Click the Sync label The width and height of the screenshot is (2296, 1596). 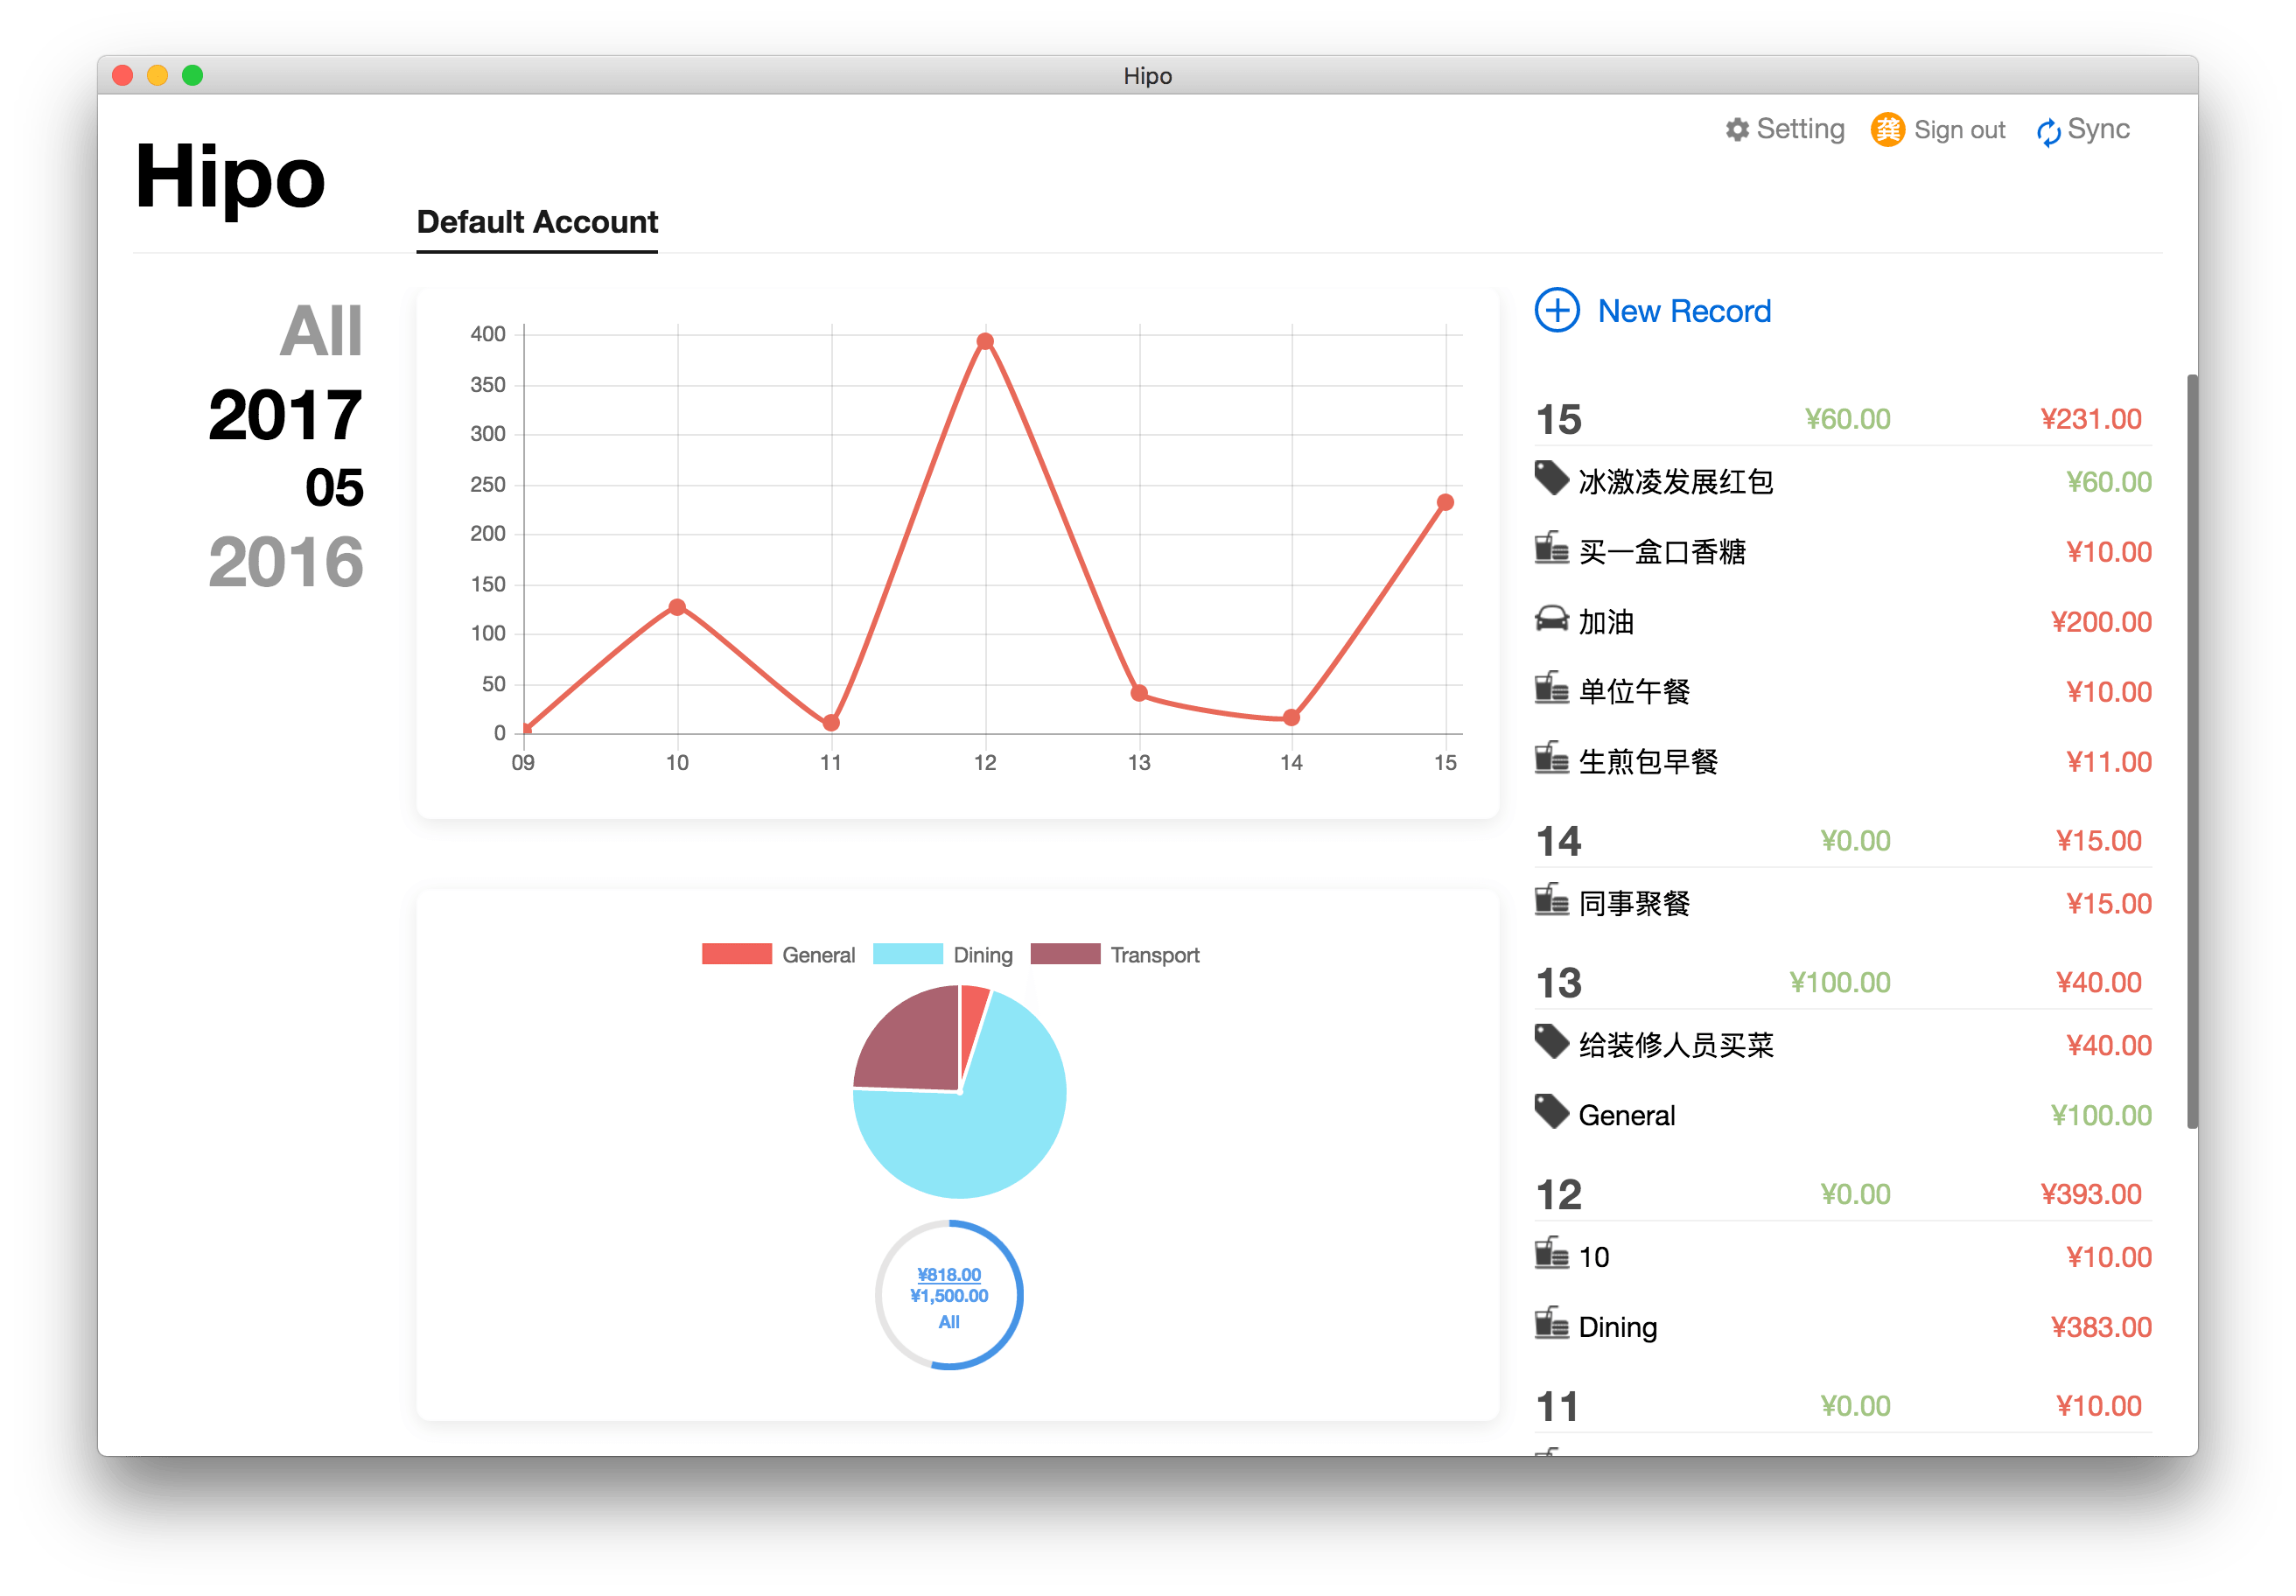pos(2098,130)
